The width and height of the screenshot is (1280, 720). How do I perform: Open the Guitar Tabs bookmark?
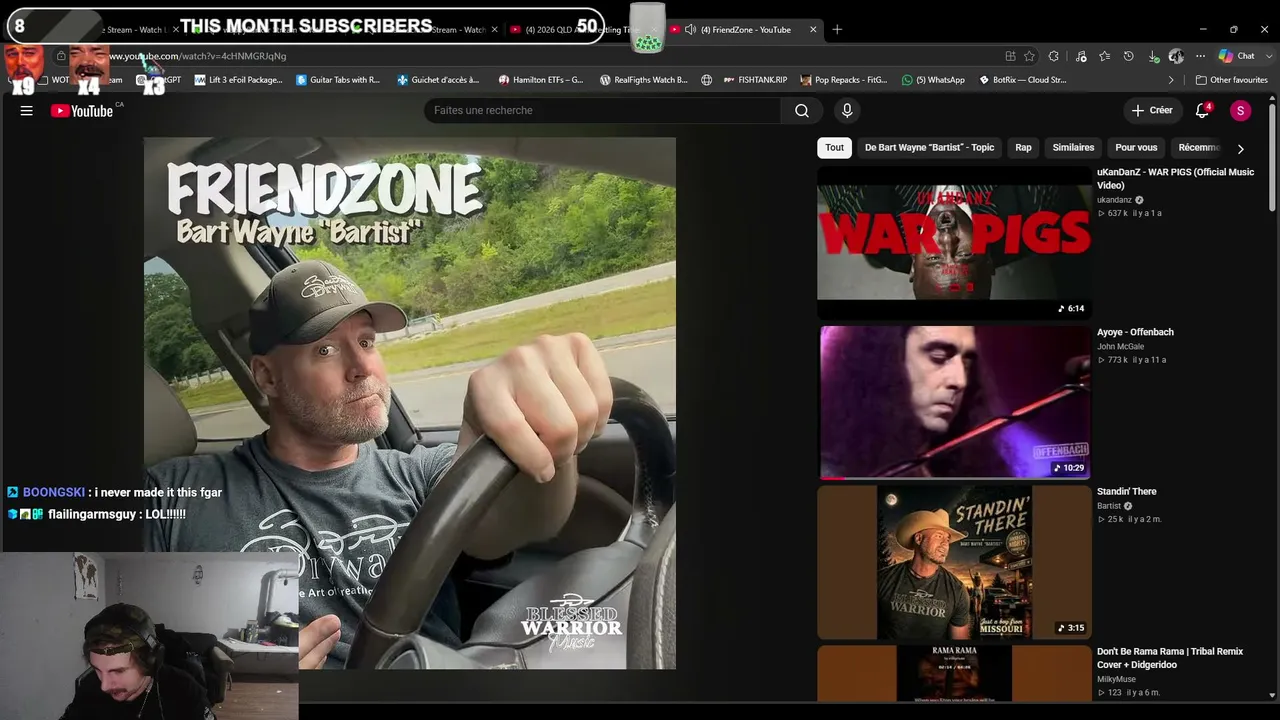[x=338, y=80]
